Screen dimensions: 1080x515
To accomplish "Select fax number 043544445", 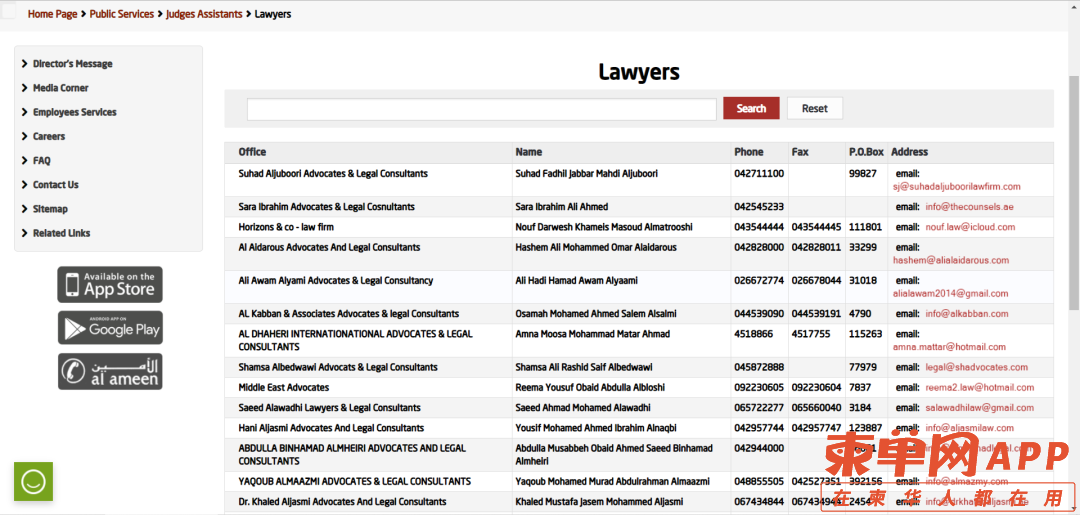I will click(x=816, y=227).
